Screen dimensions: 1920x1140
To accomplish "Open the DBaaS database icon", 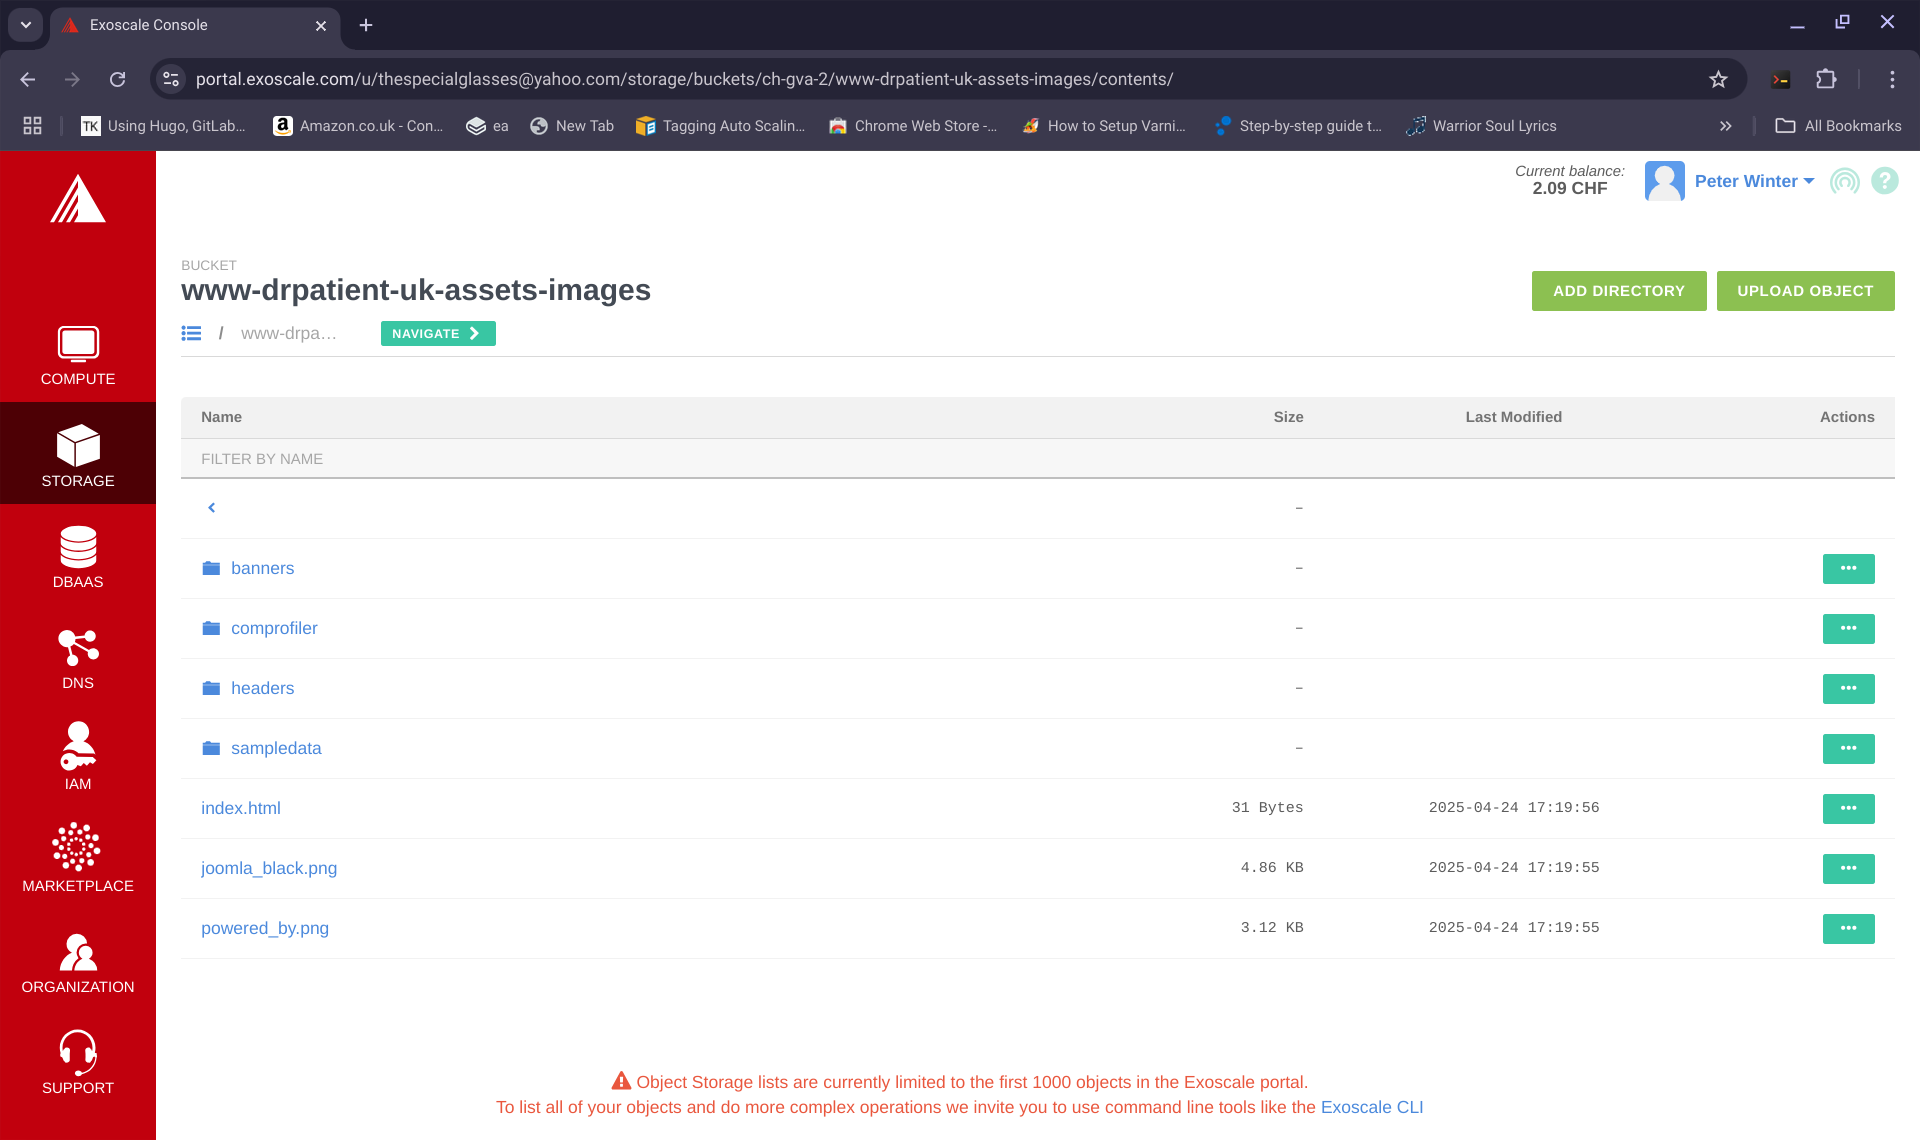I will 78,547.
